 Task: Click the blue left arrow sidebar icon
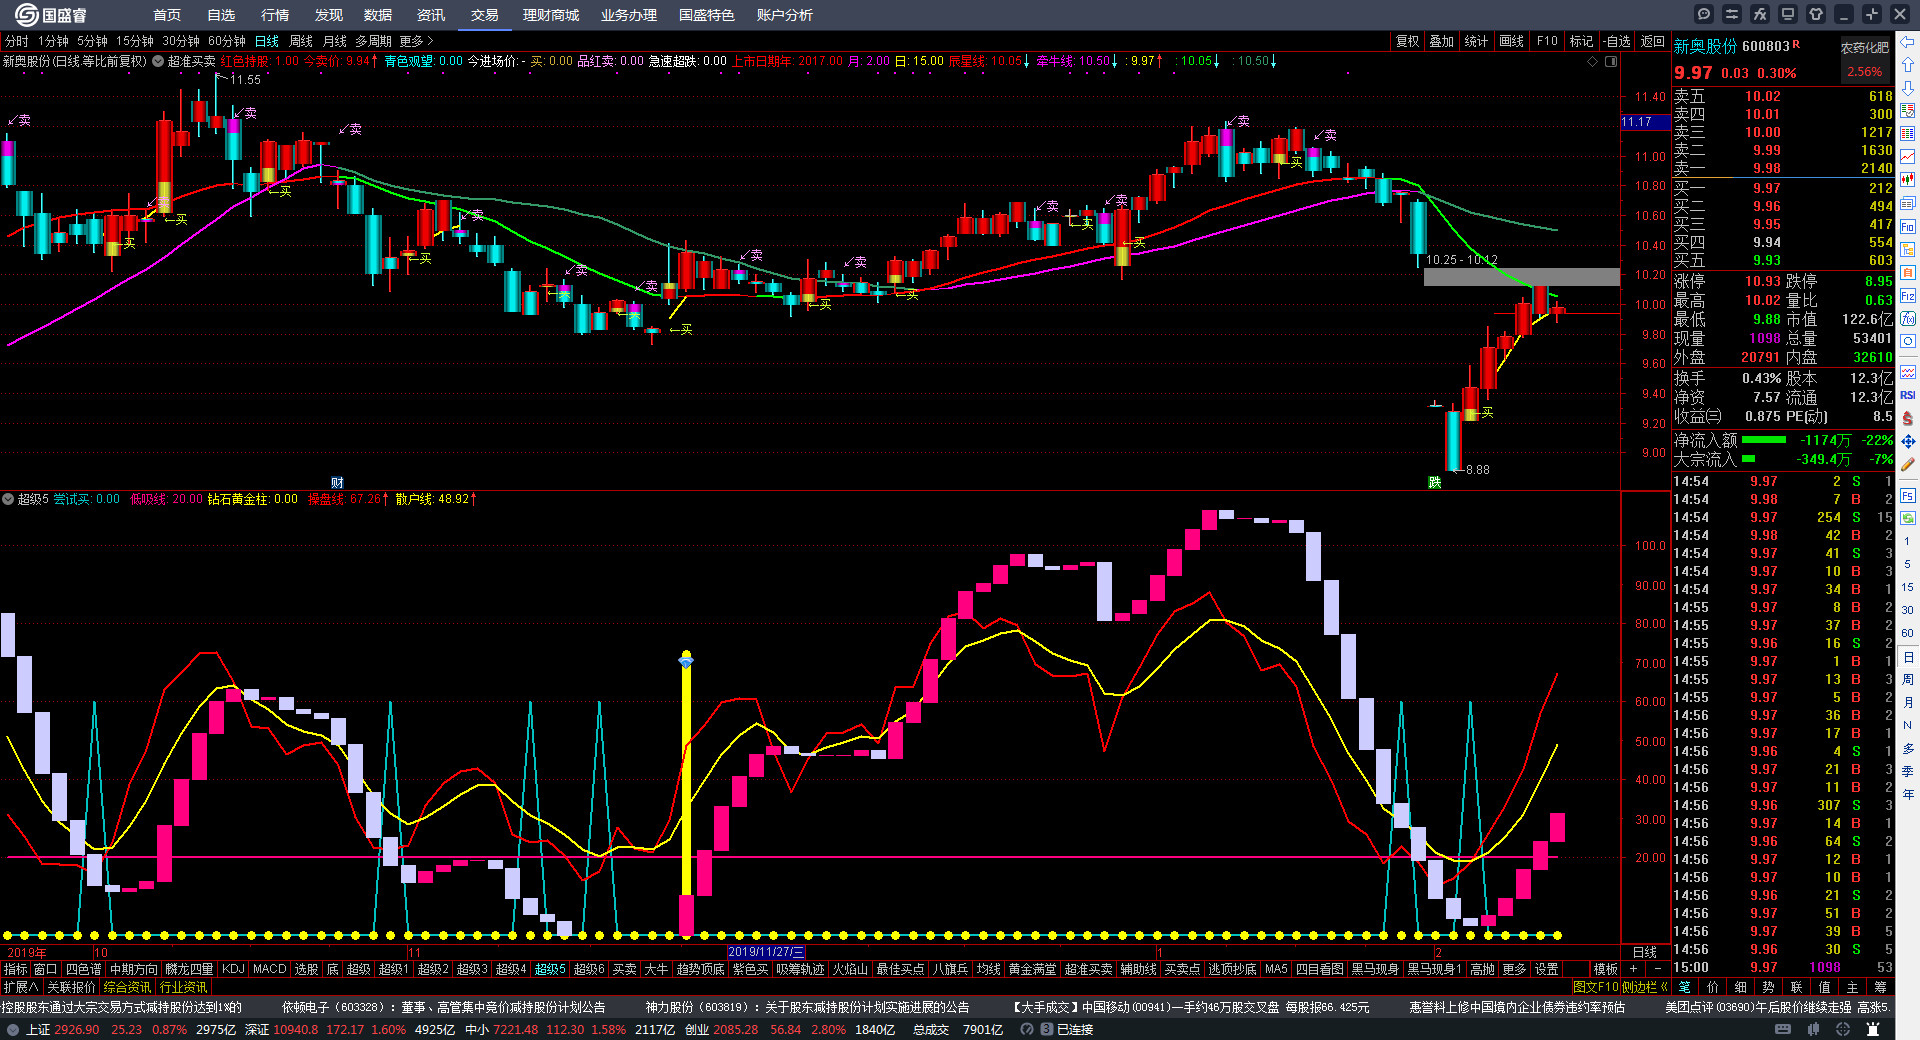(x=1908, y=42)
